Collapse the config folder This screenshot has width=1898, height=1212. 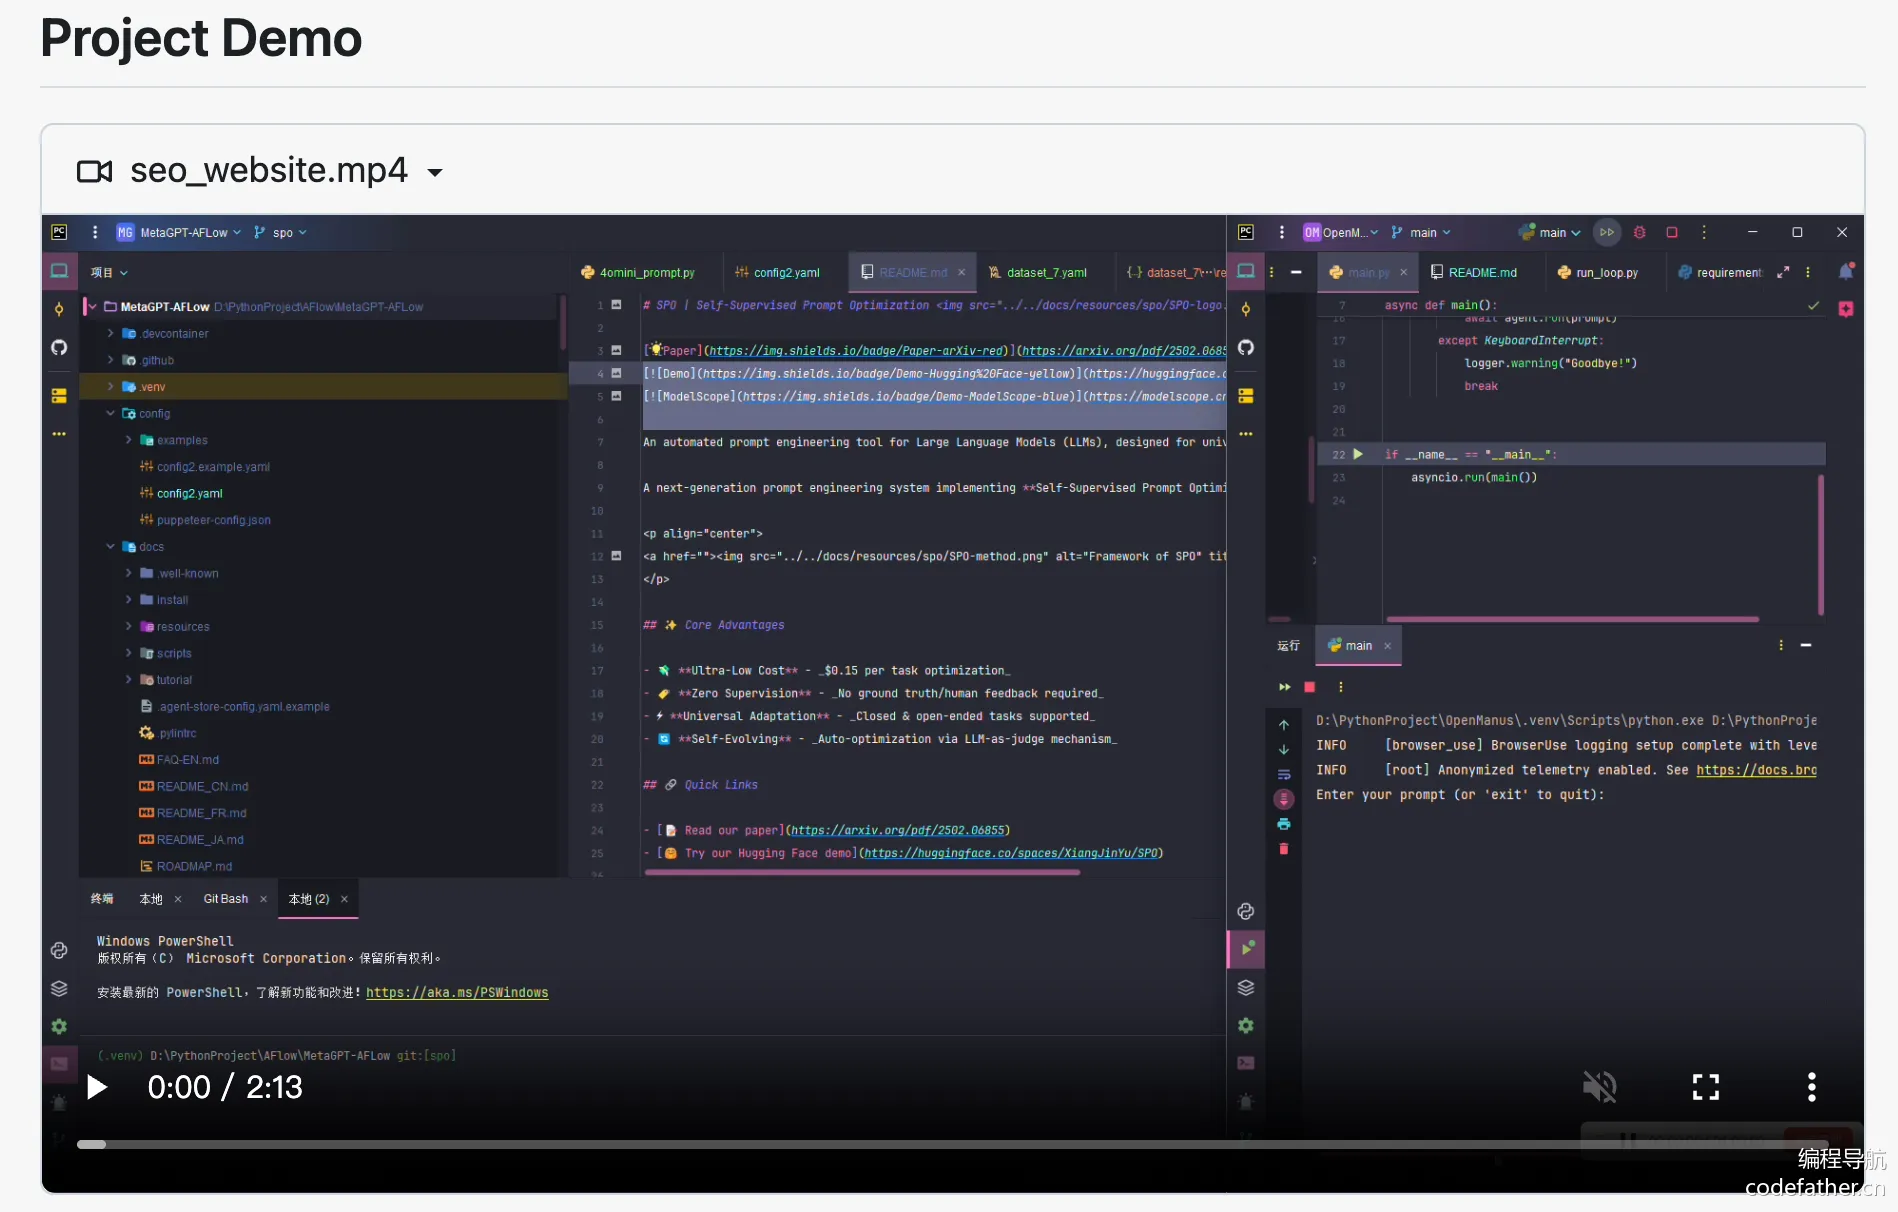point(110,413)
